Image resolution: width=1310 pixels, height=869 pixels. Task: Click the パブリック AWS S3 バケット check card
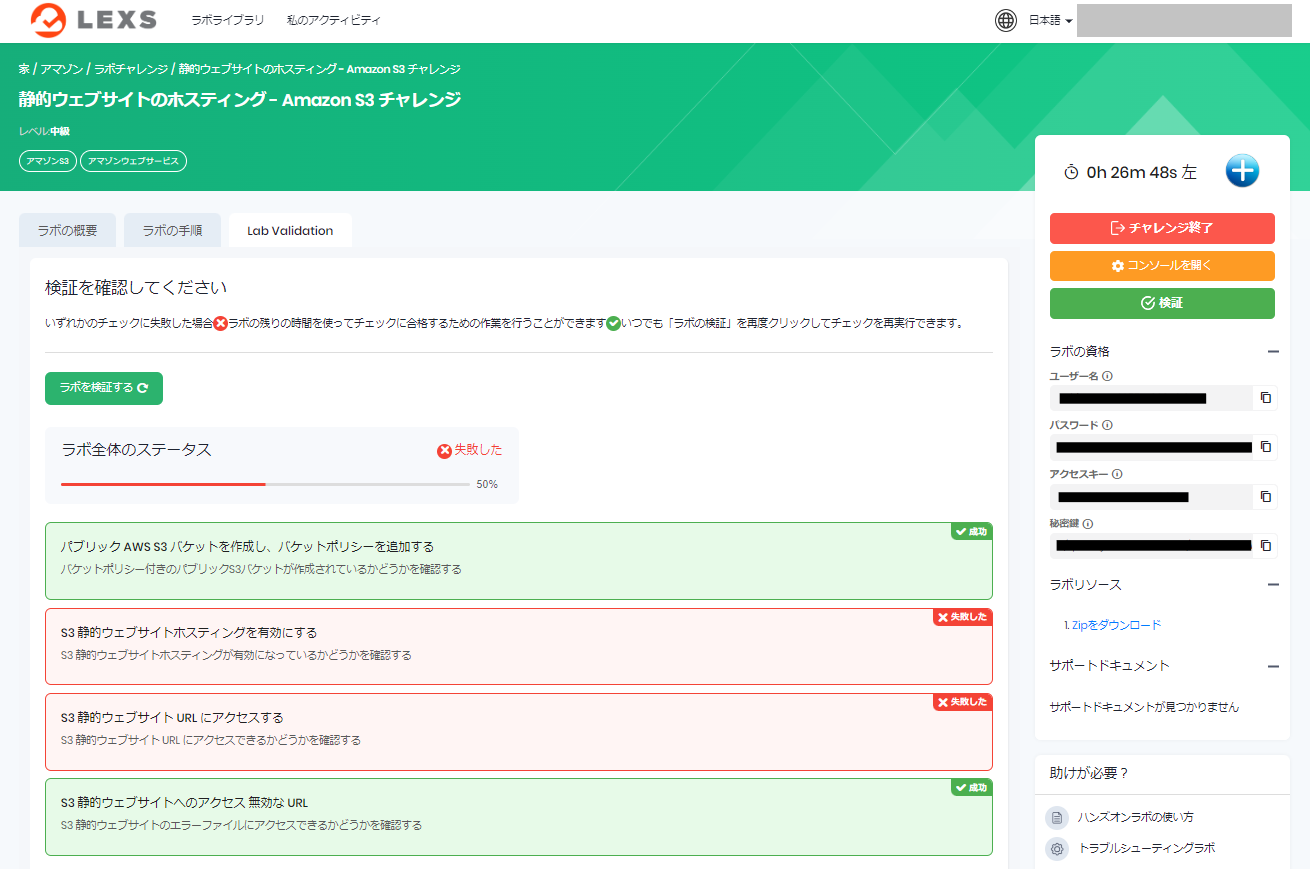click(x=519, y=561)
